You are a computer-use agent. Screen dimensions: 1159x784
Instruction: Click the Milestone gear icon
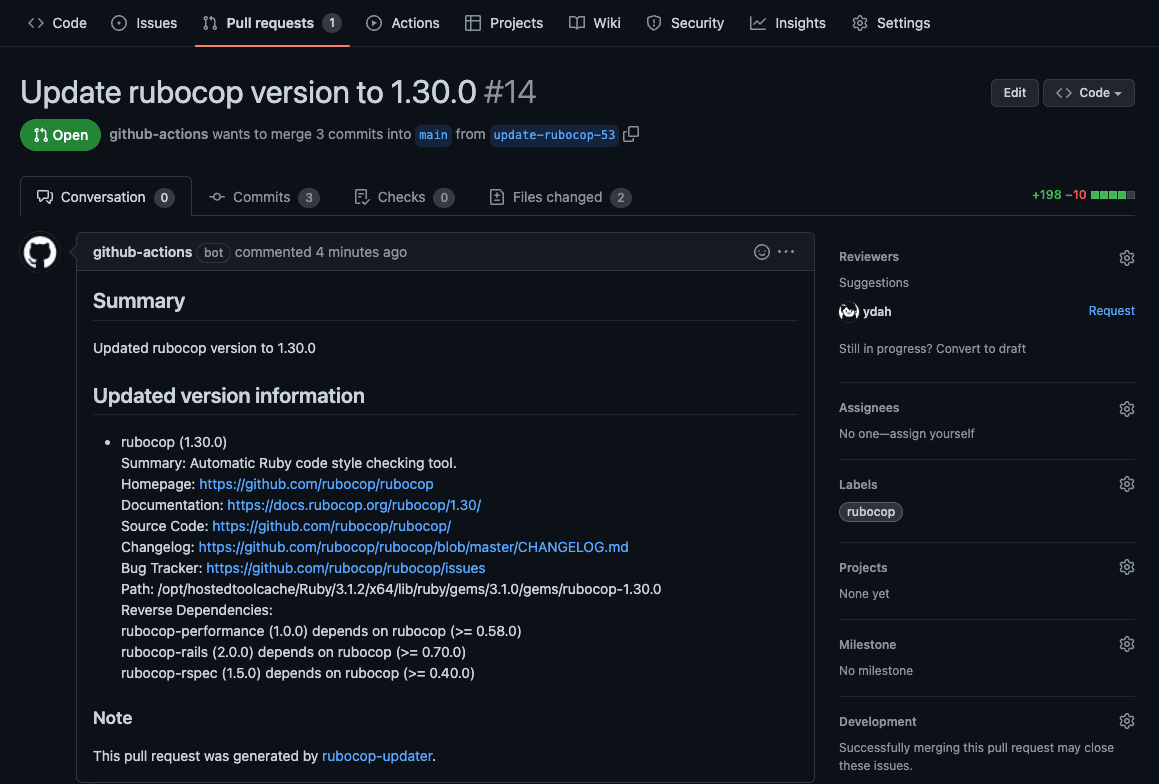(x=1126, y=645)
